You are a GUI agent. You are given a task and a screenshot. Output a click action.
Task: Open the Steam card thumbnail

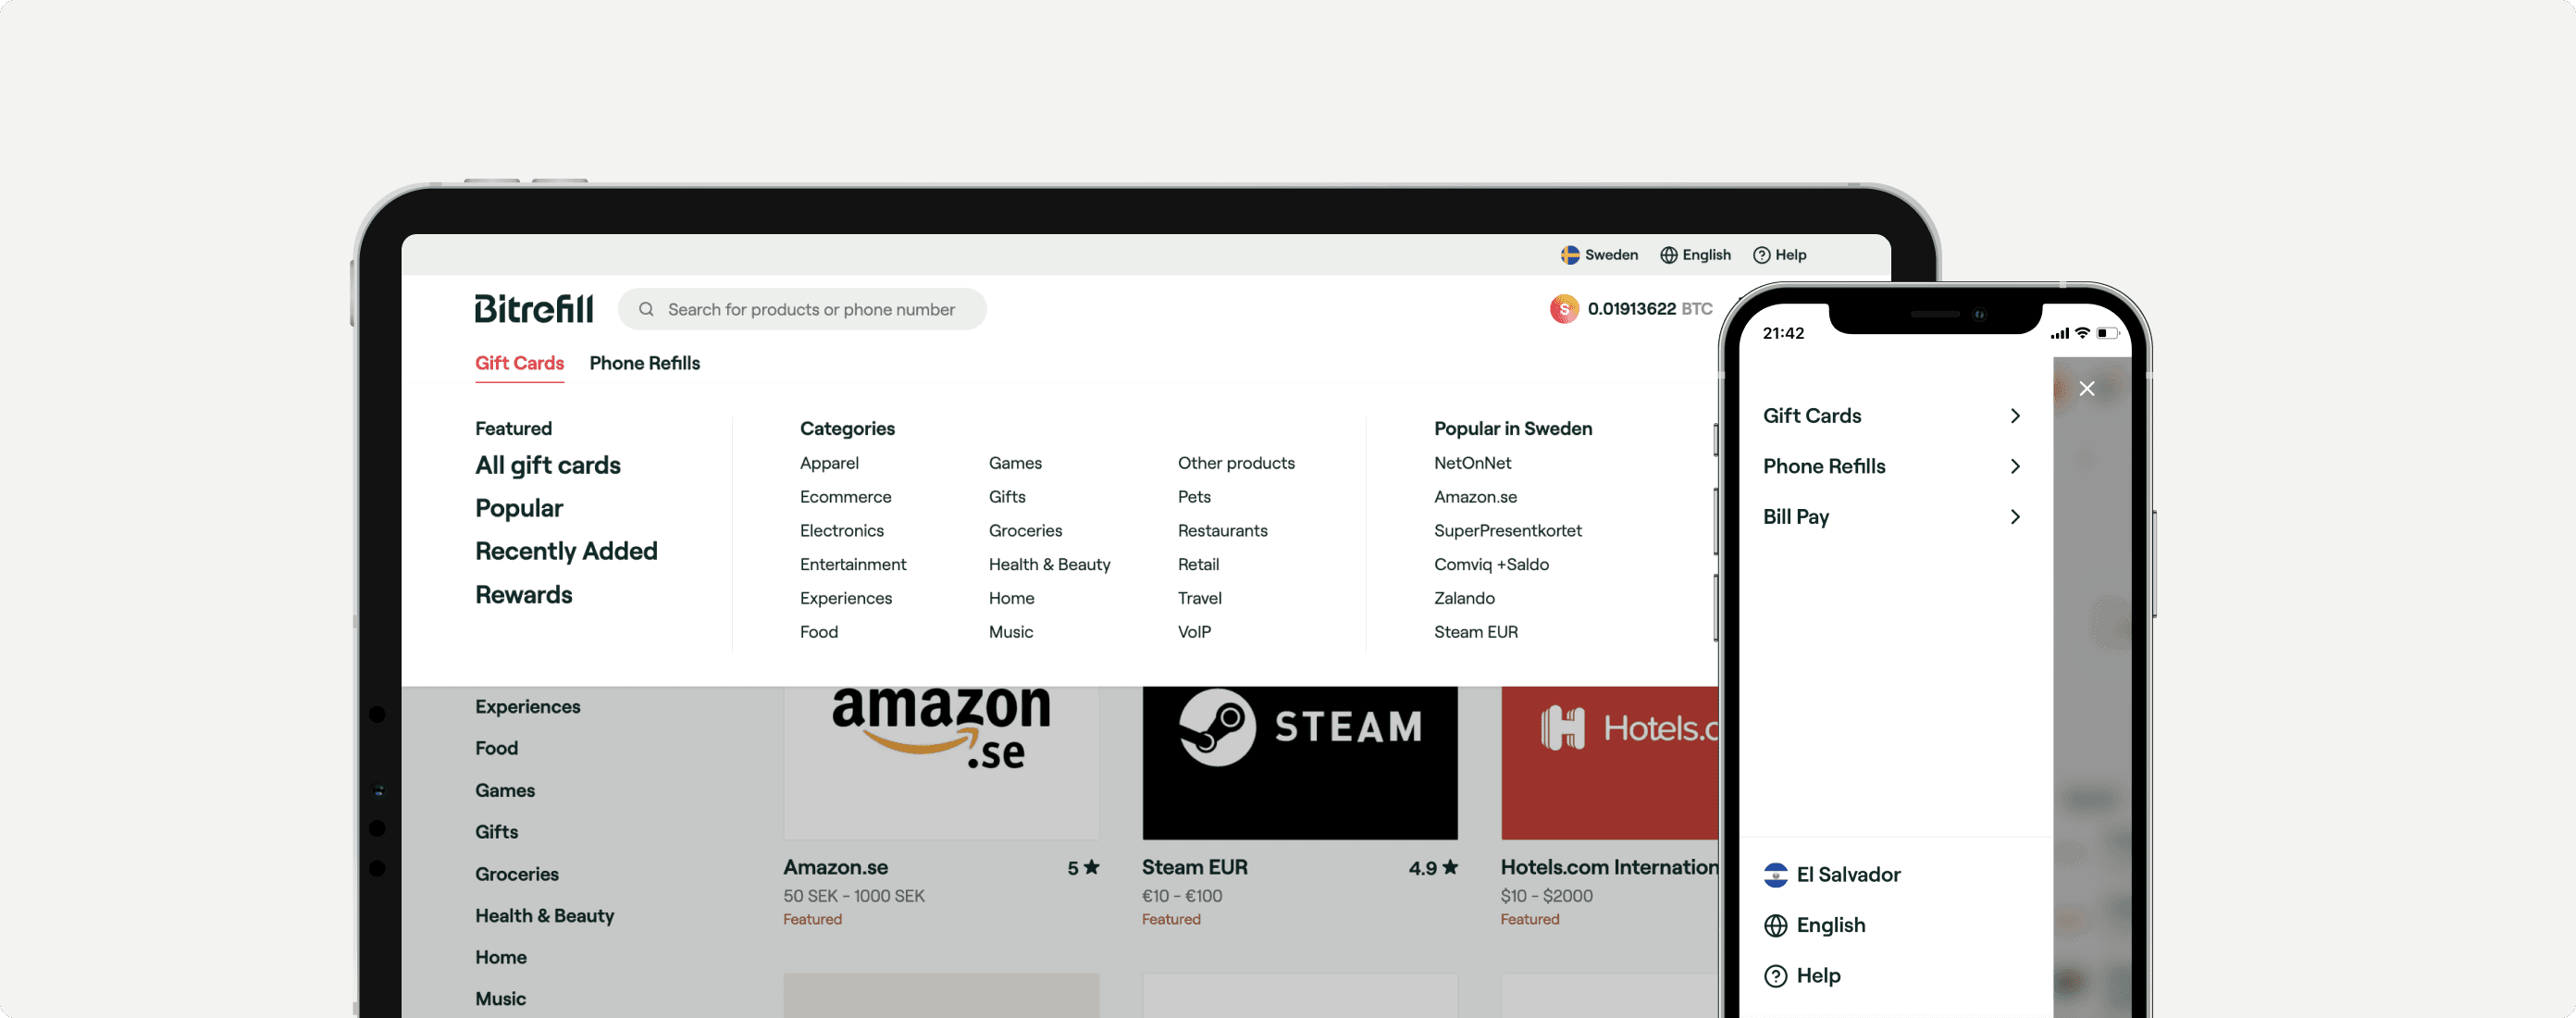click(1299, 763)
